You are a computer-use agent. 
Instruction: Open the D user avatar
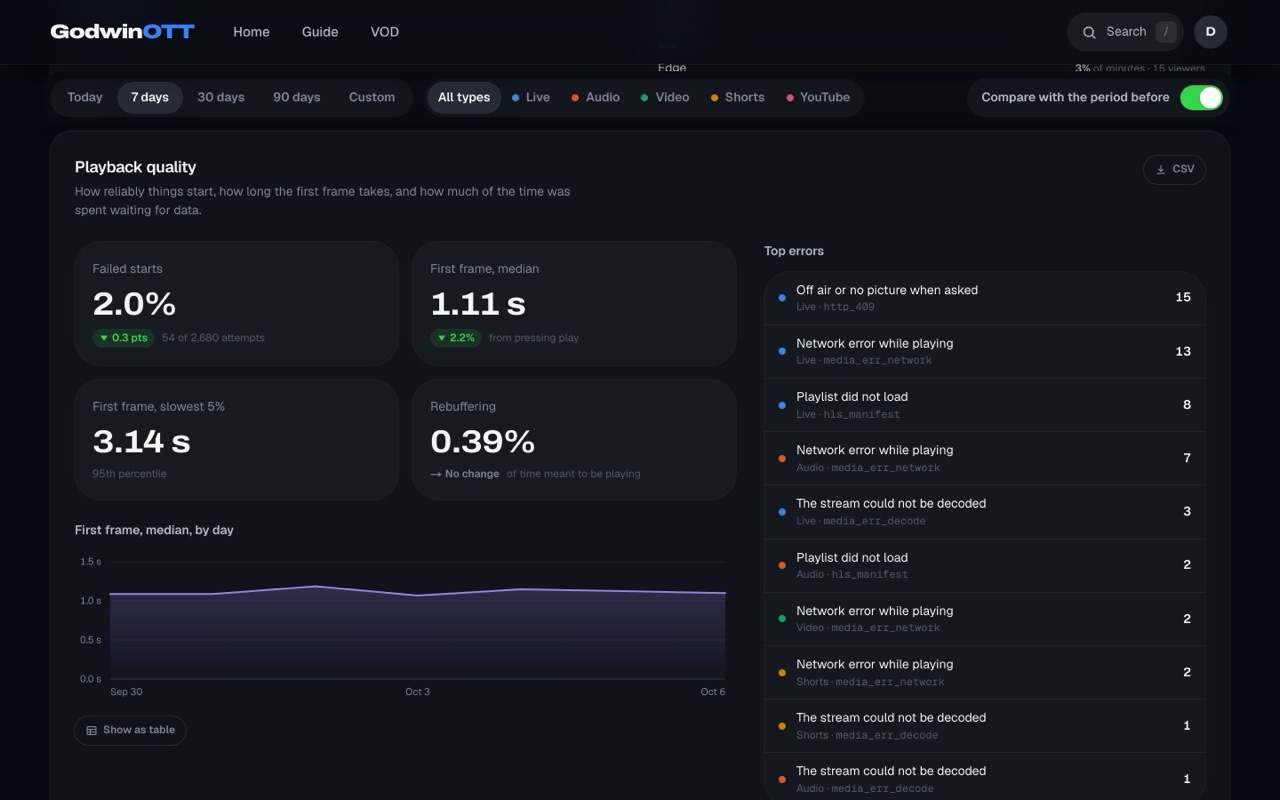(x=1210, y=32)
